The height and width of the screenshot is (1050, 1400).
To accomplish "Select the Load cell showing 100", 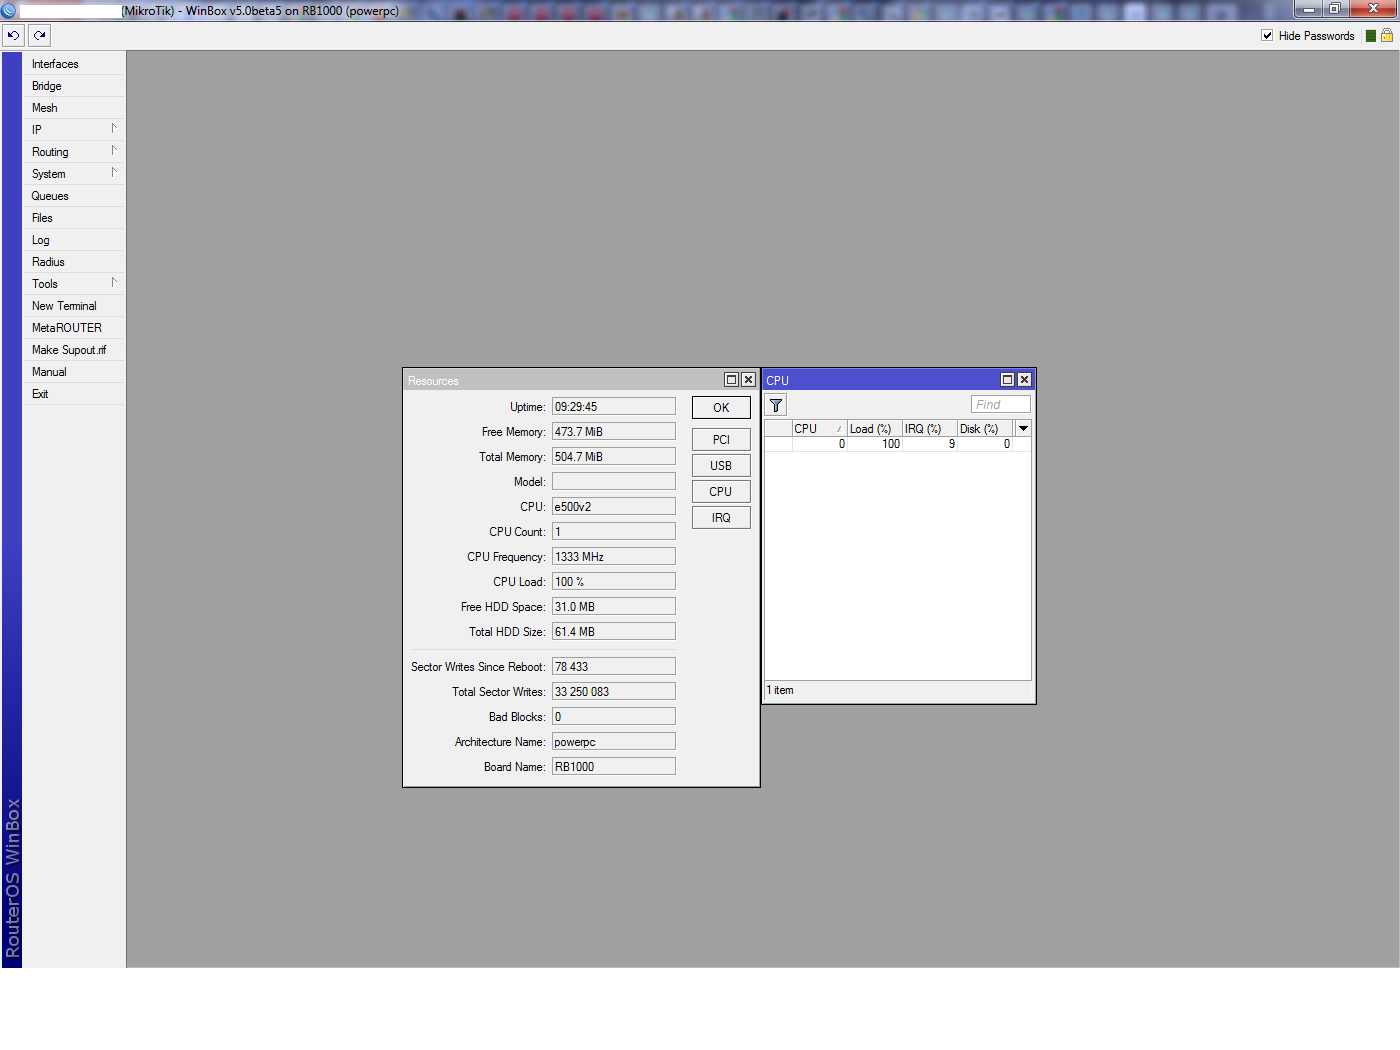I will tap(875, 444).
